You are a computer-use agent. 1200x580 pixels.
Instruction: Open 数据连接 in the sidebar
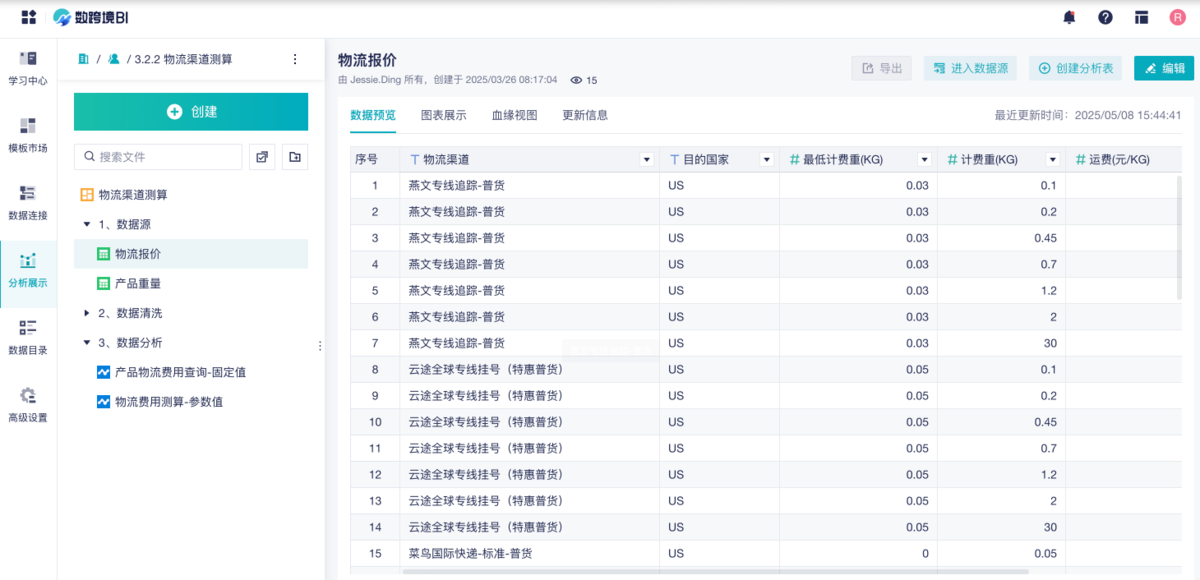[28, 201]
